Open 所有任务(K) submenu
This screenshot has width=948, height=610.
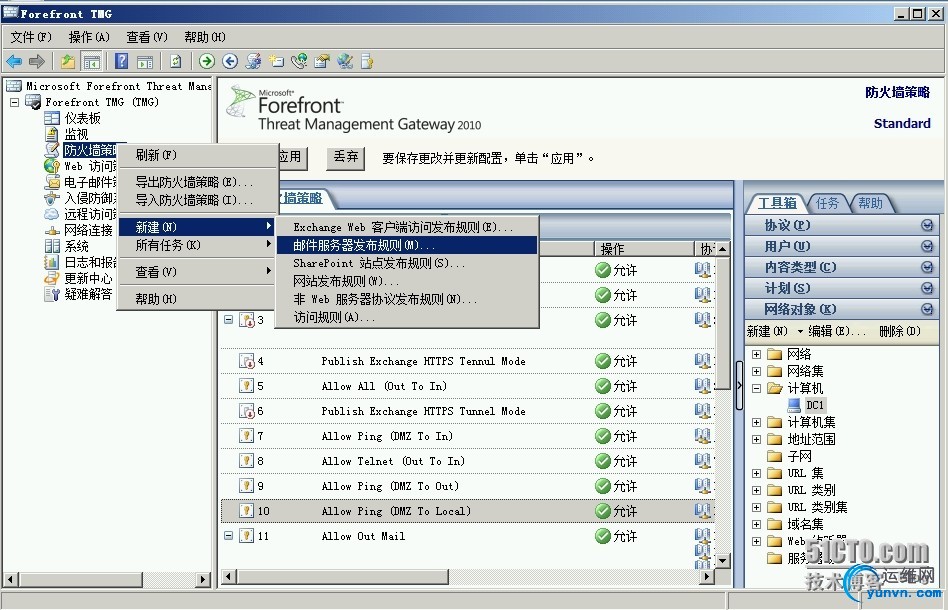(198, 245)
